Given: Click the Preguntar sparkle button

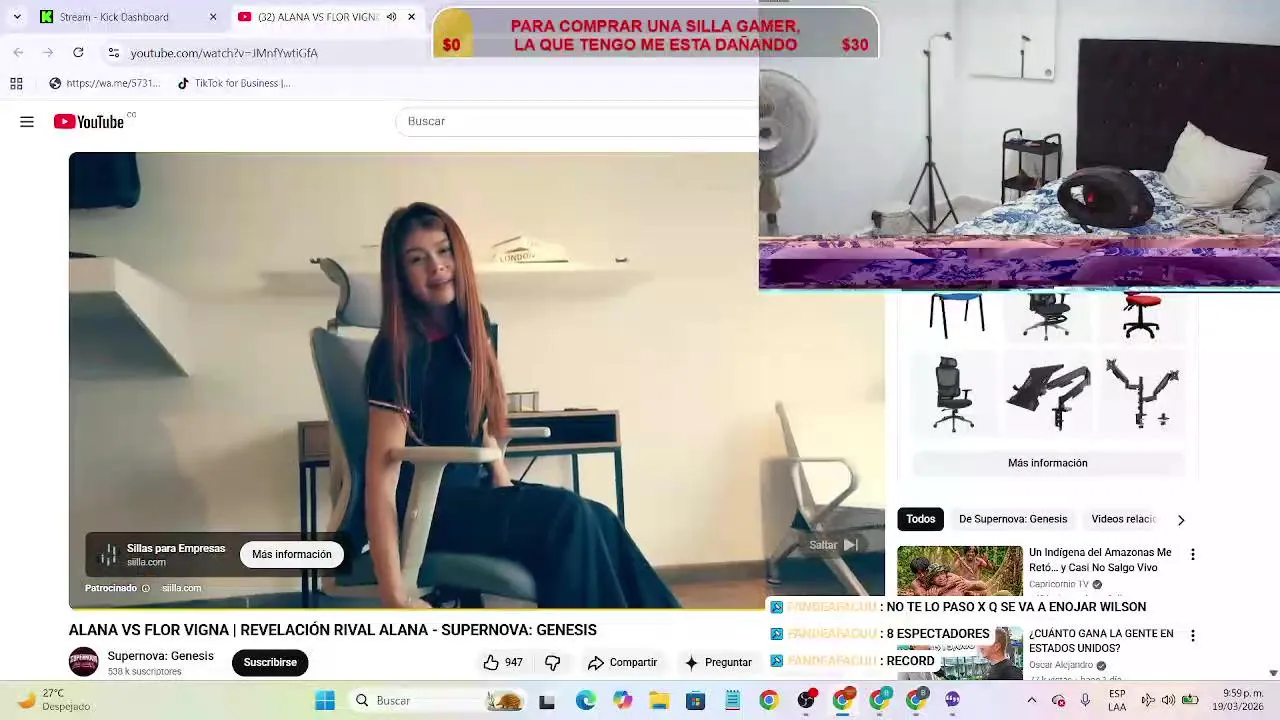Looking at the screenshot, I should coord(718,662).
